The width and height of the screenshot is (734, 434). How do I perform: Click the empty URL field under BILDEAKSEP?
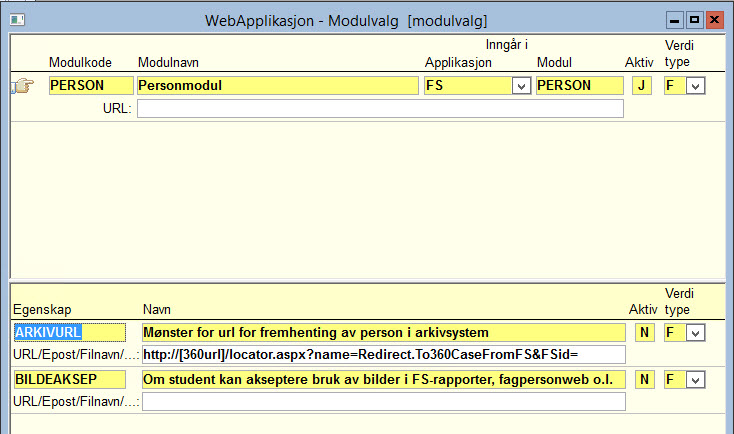384,402
